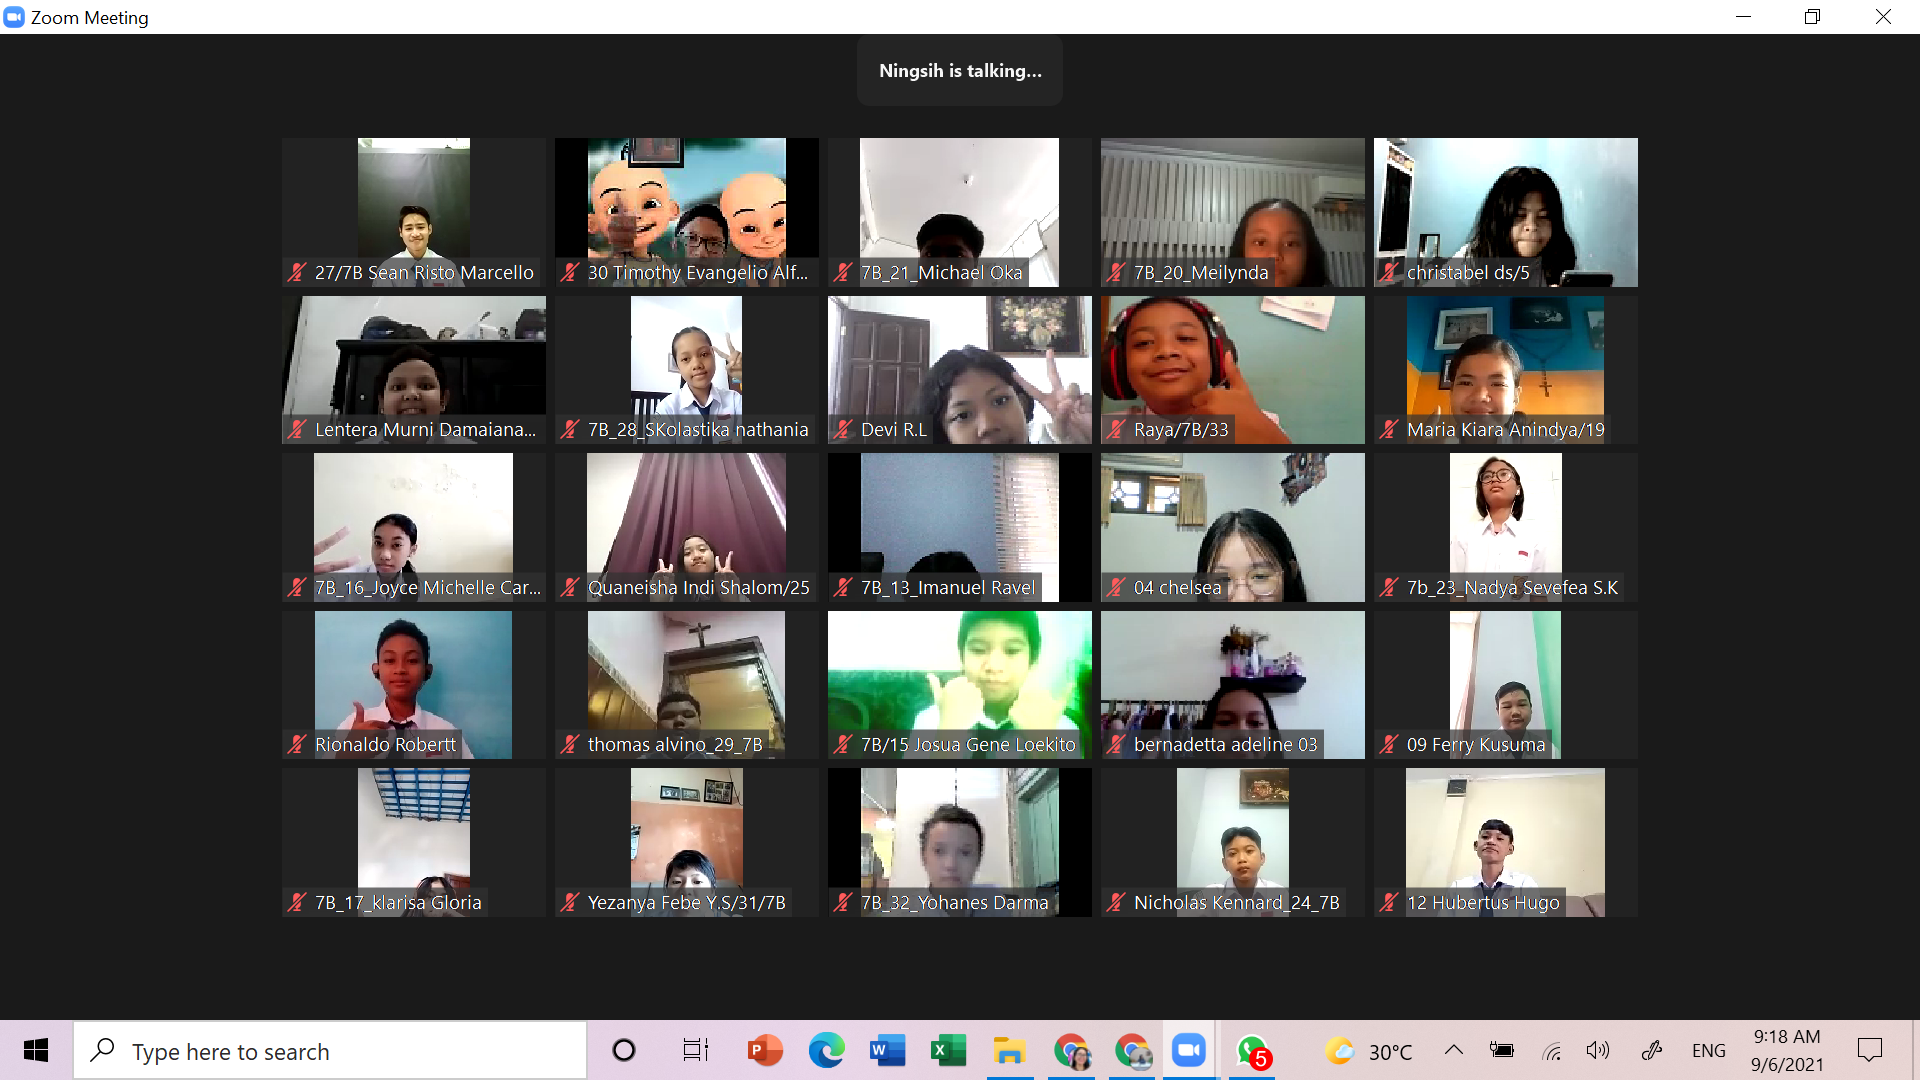1920x1080 pixels.
Task: Select 7B_28_SKolastika nathania video tile
Action: (x=687, y=370)
